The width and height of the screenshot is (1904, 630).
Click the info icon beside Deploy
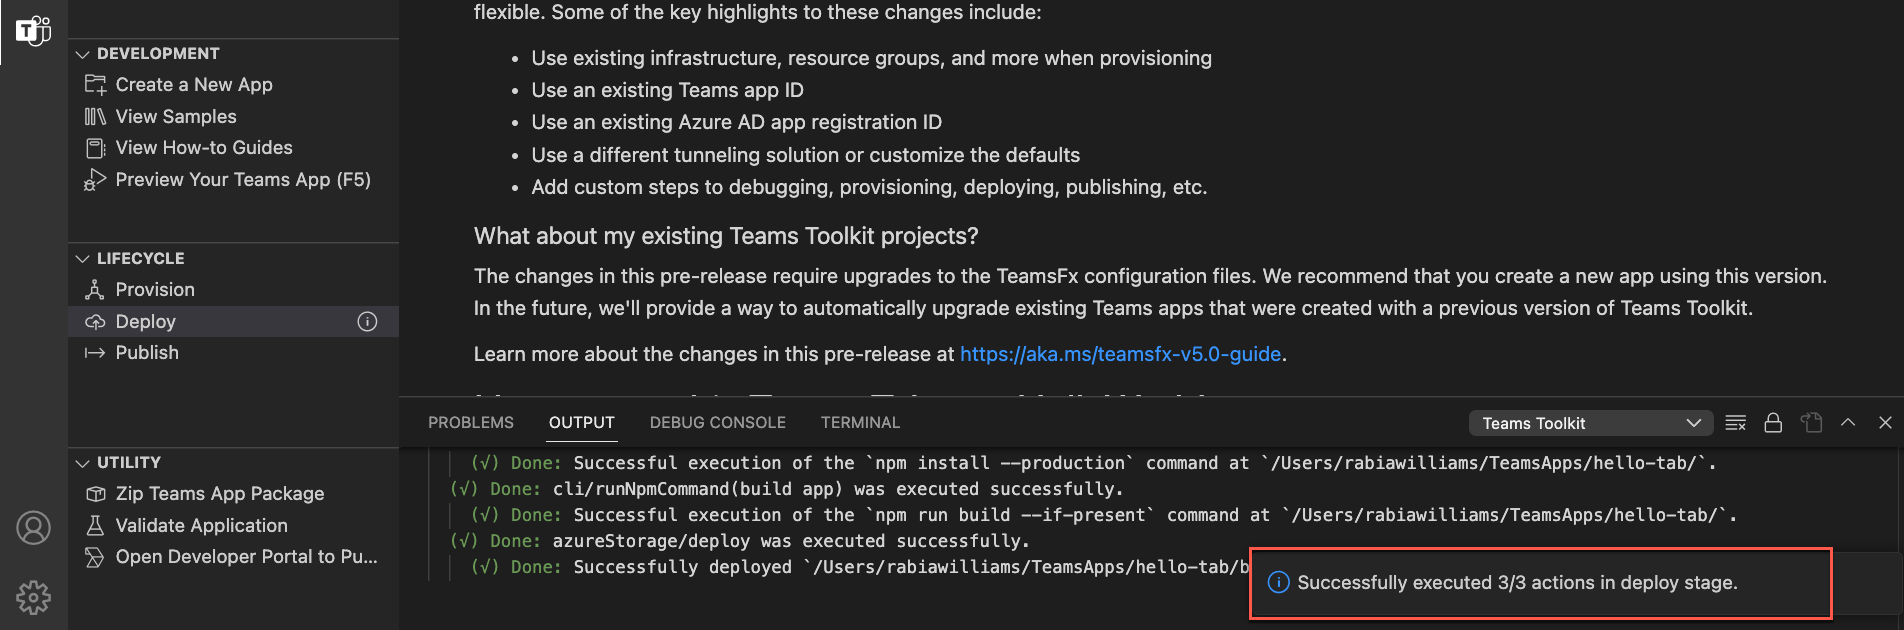367,321
